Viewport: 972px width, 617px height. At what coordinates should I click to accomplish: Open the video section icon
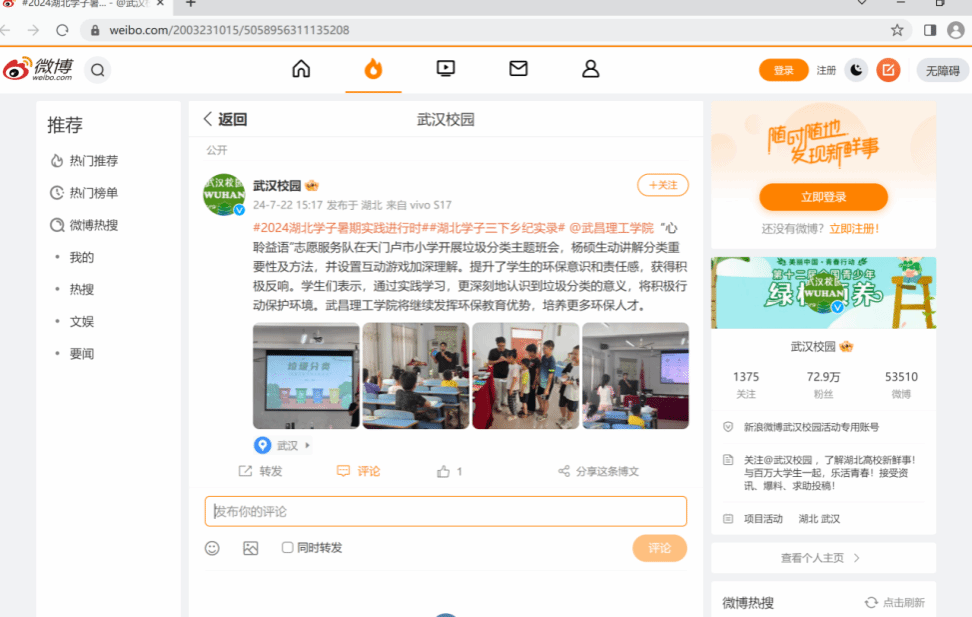(x=446, y=69)
